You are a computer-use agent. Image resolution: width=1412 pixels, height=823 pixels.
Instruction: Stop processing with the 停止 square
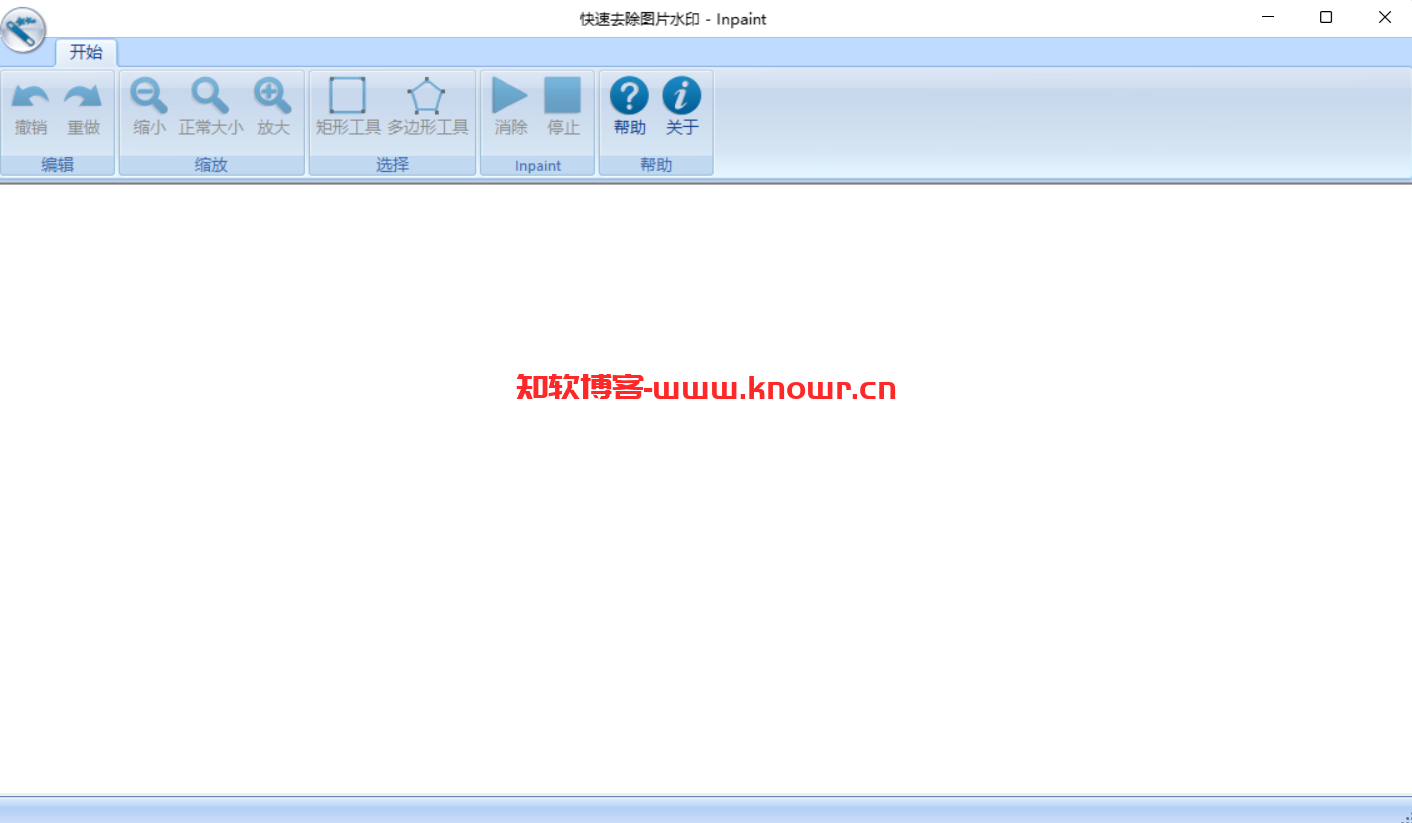563,96
